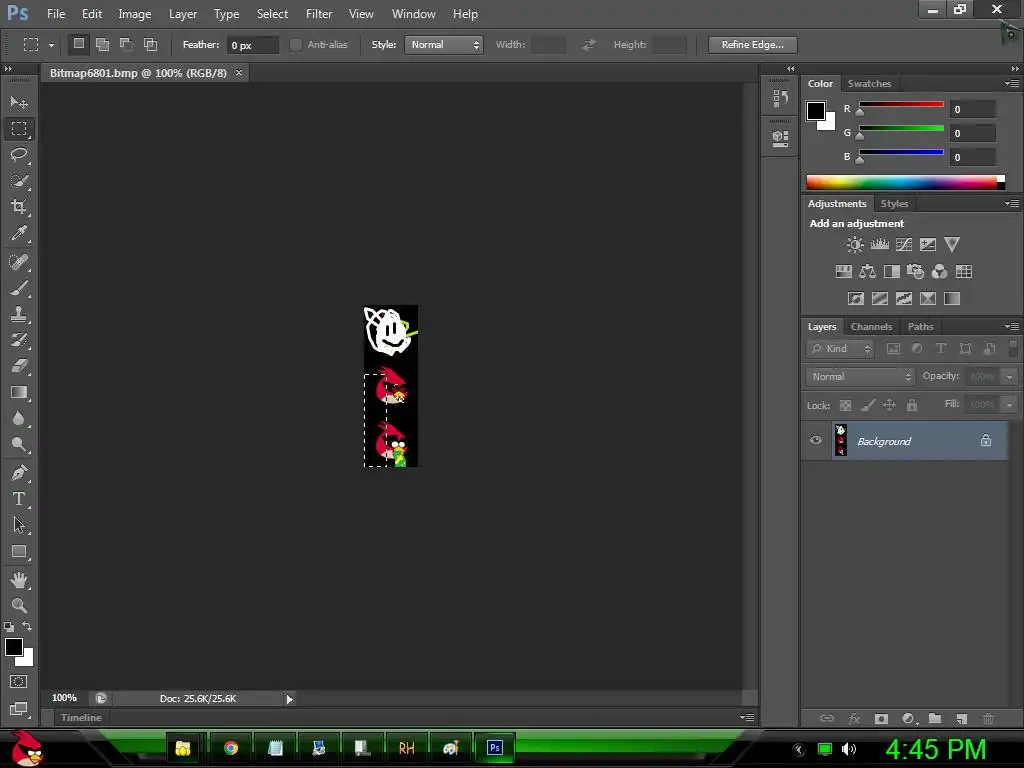Viewport: 1024px width, 768px height.
Task: Select the Spot Healing Brush tool
Action: [19, 262]
